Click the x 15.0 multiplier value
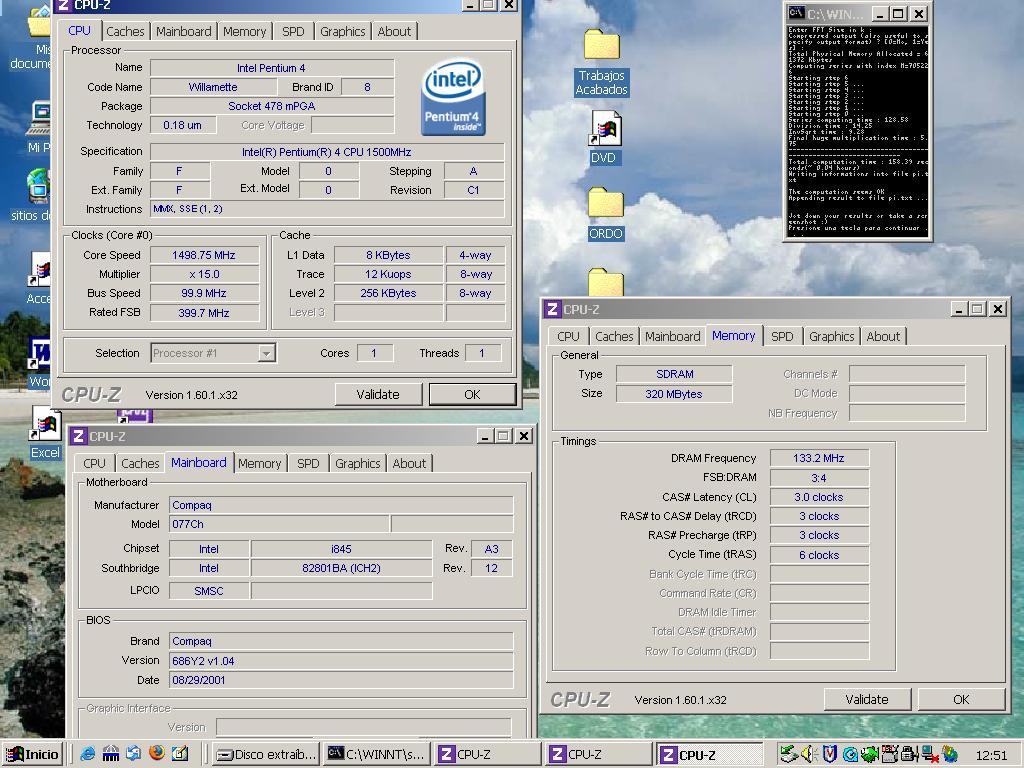The image size is (1024, 768). (204, 274)
